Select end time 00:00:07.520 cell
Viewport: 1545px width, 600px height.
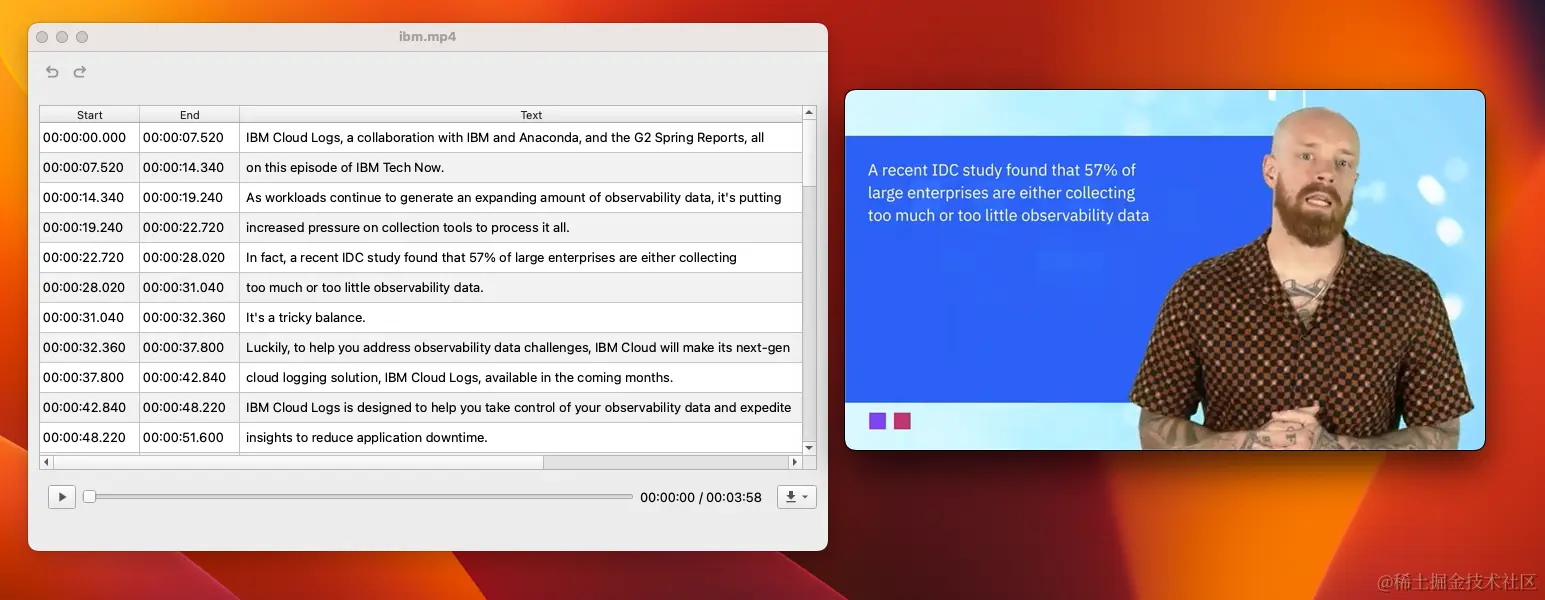click(190, 137)
